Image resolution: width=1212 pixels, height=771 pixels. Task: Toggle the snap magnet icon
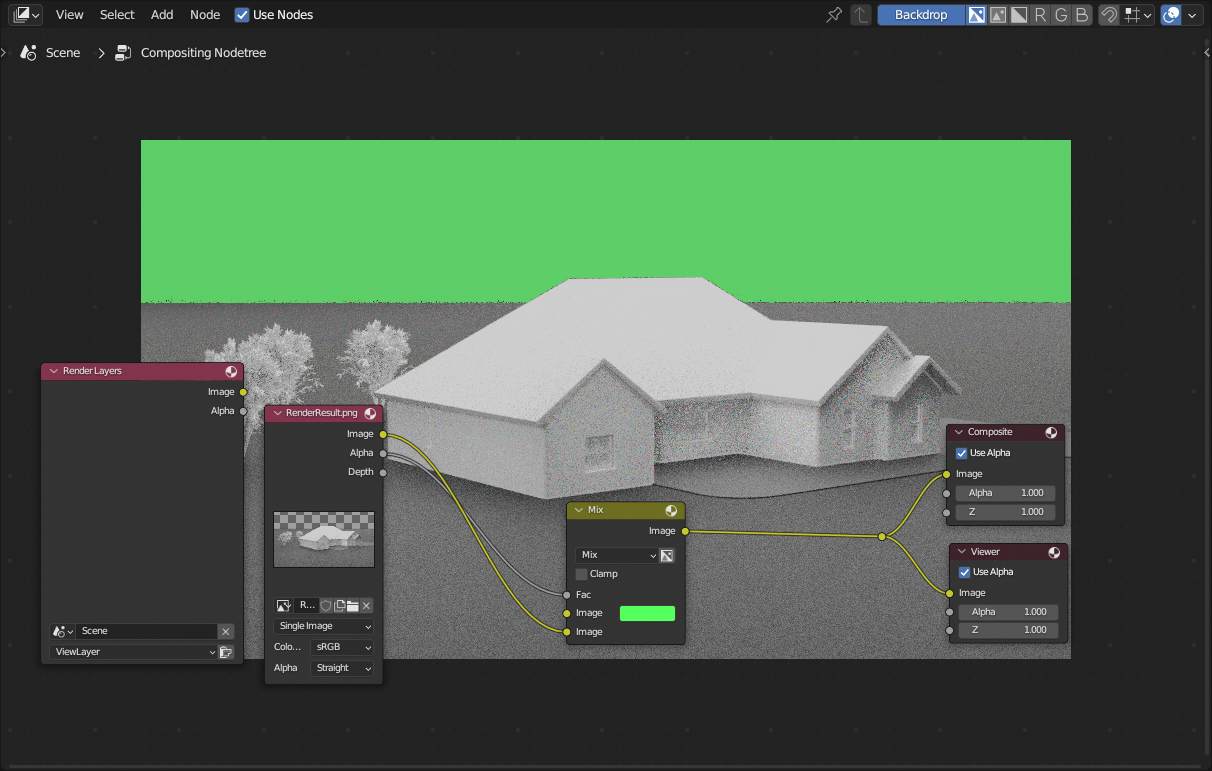(x=1108, y=15)
